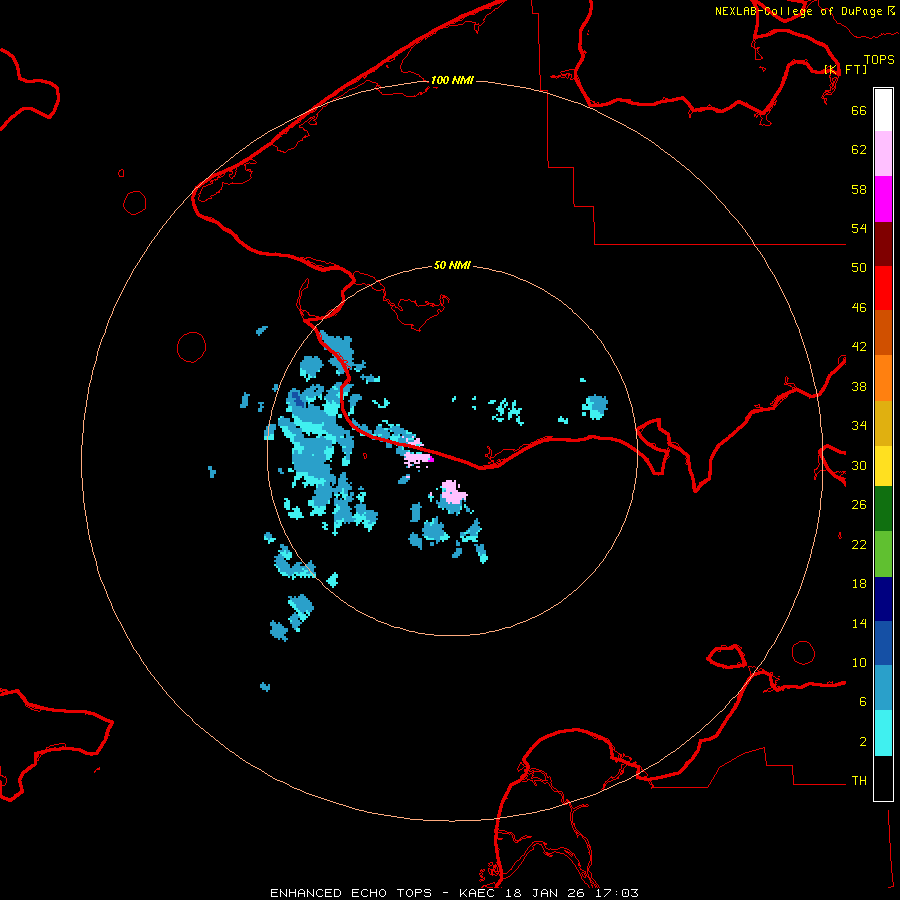Click the legend value "22"

point(859,544)
